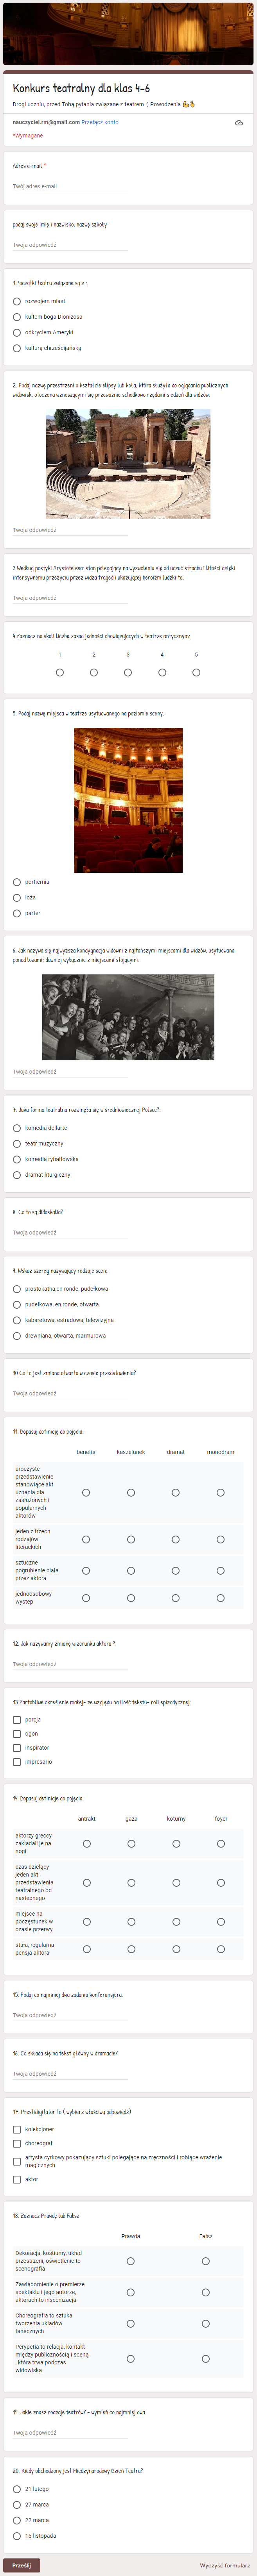This screenshot has width=257, height=2576.
Task: Click the Wyczyść formularz link
Action: click(x=224, y=2565)
